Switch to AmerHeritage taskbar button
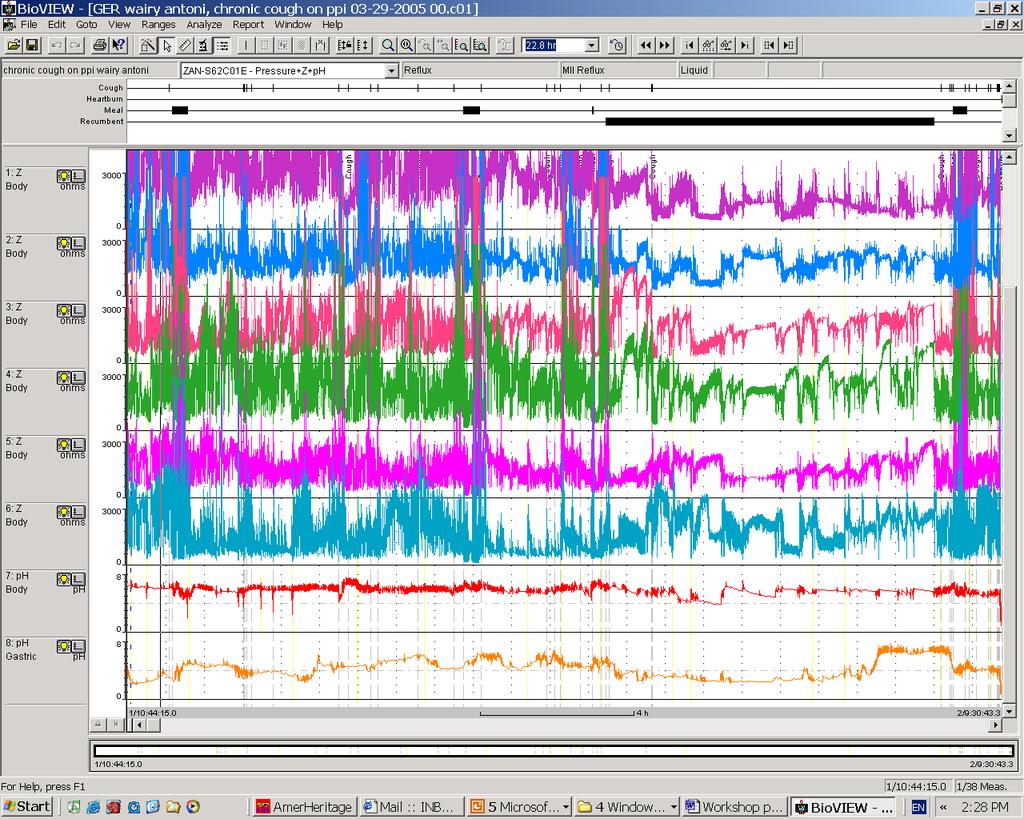Image resolution: width=1024 pixels, height=819 pixels. 304,807
